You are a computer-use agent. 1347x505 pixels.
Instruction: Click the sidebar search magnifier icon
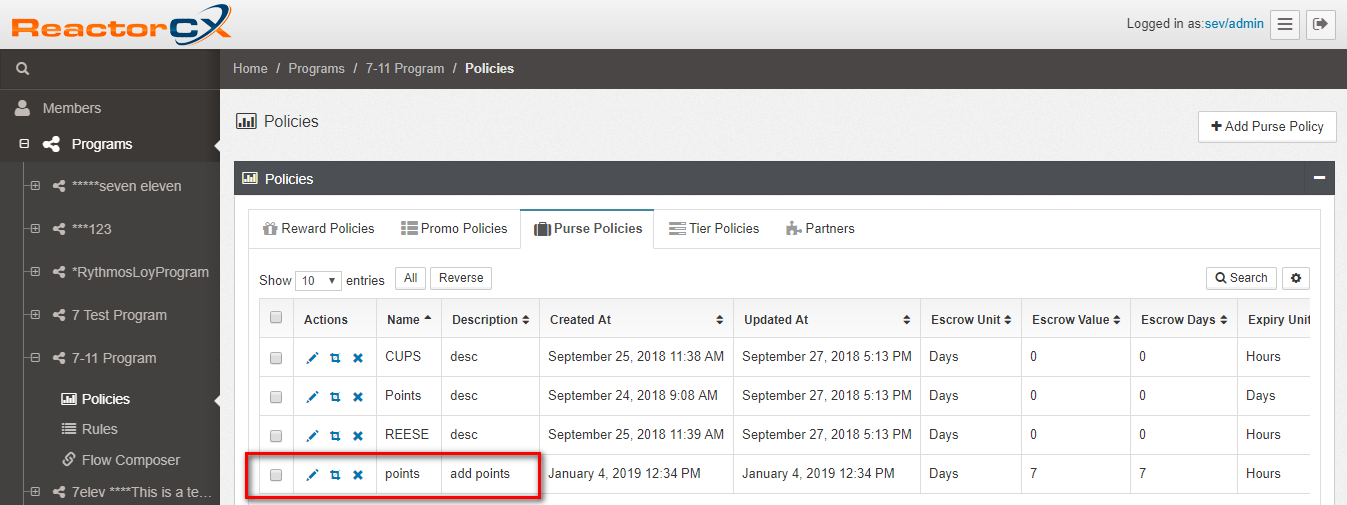[x=23, y=69]
